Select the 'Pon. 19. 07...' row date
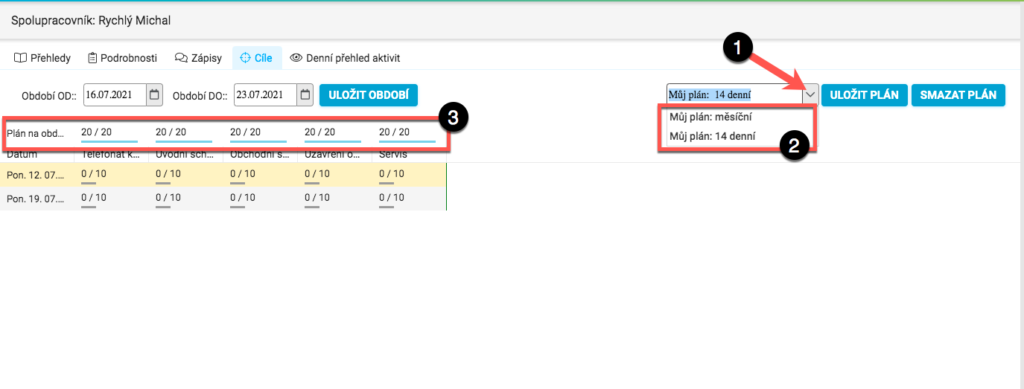 point(36,198)
